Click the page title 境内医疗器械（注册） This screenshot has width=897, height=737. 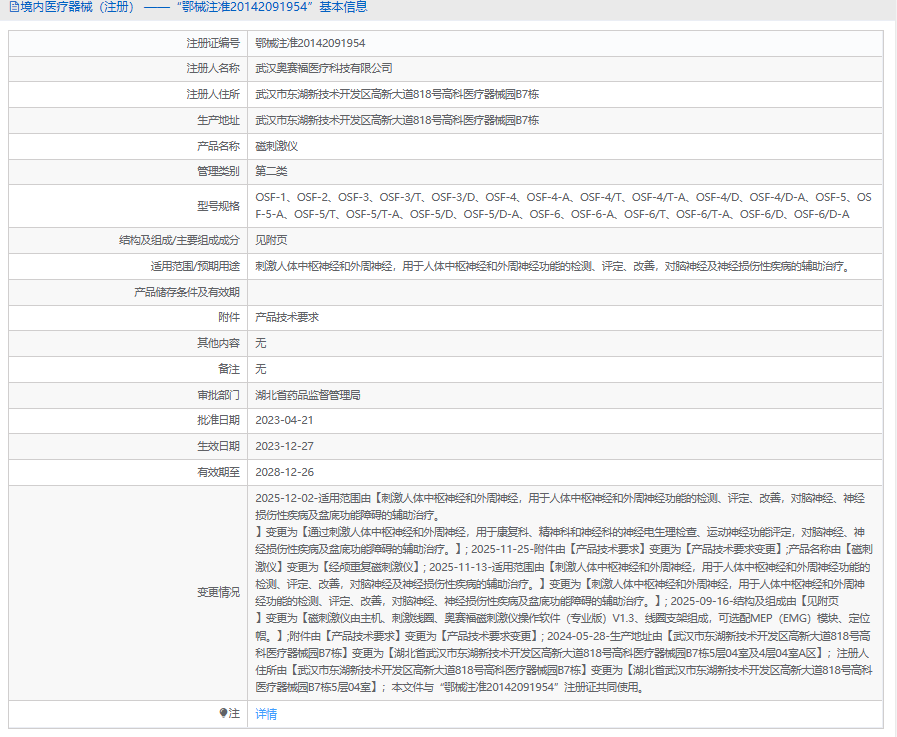78,7
